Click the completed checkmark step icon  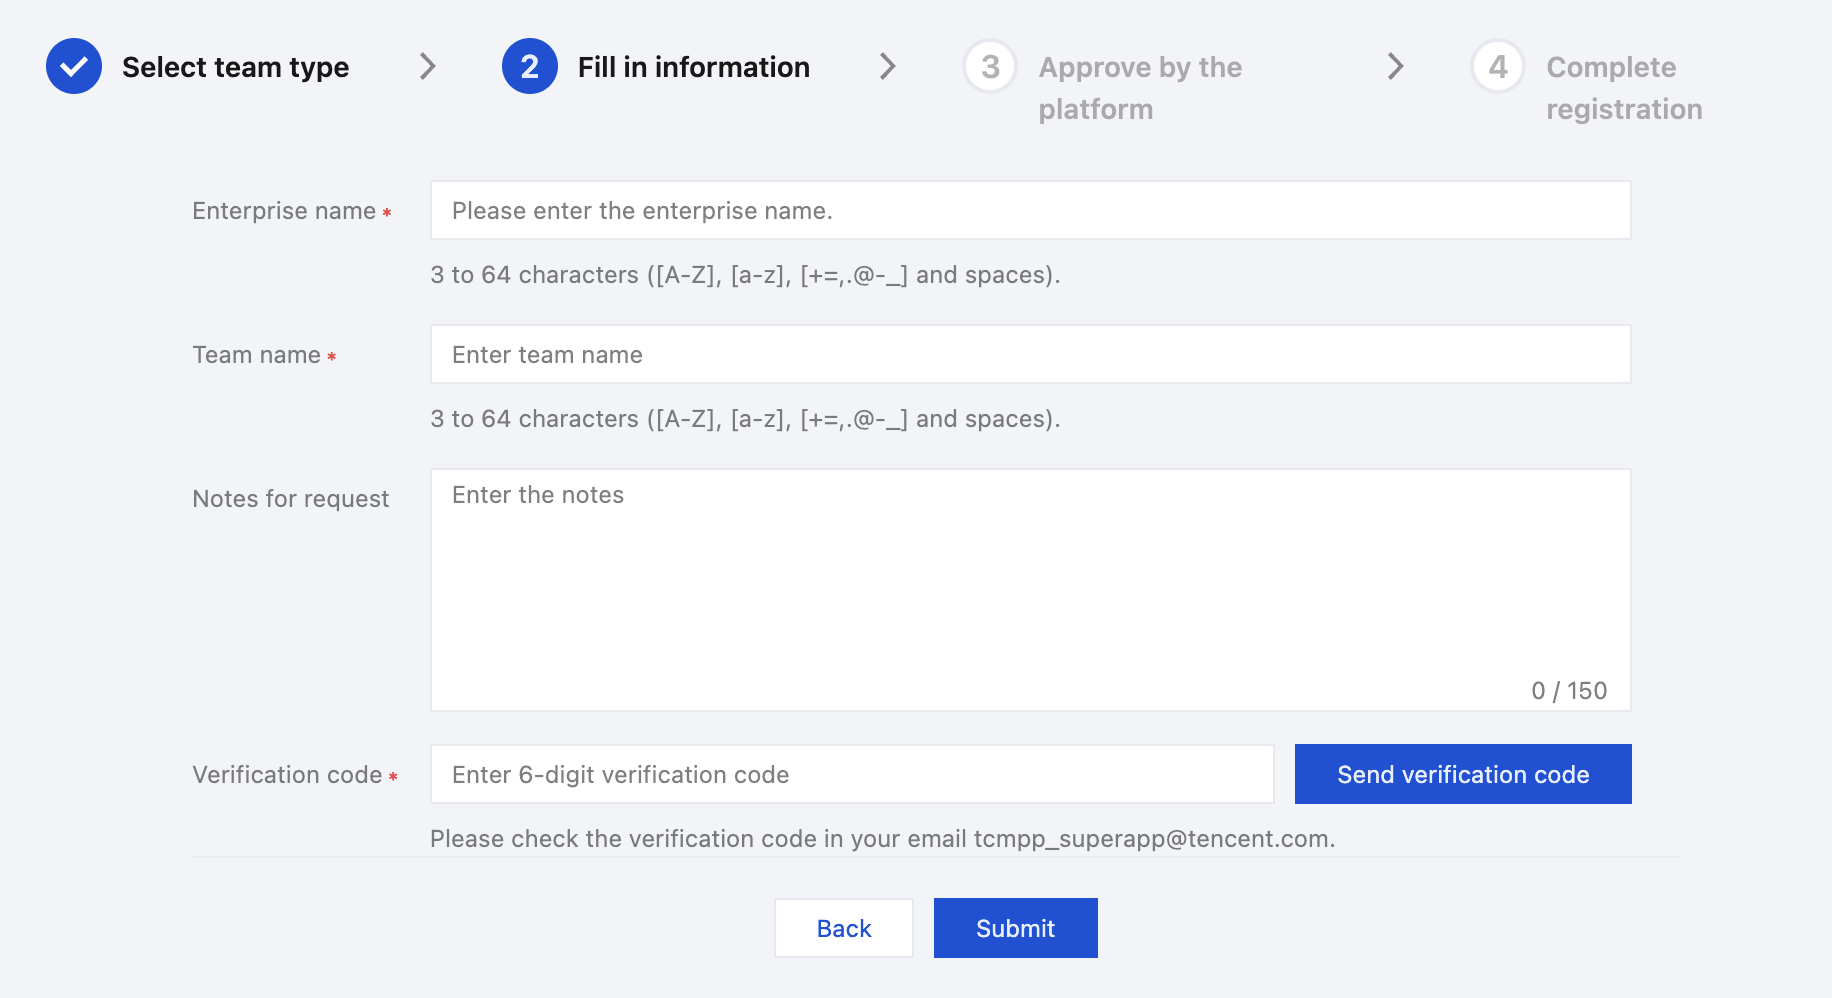[74, 66]
